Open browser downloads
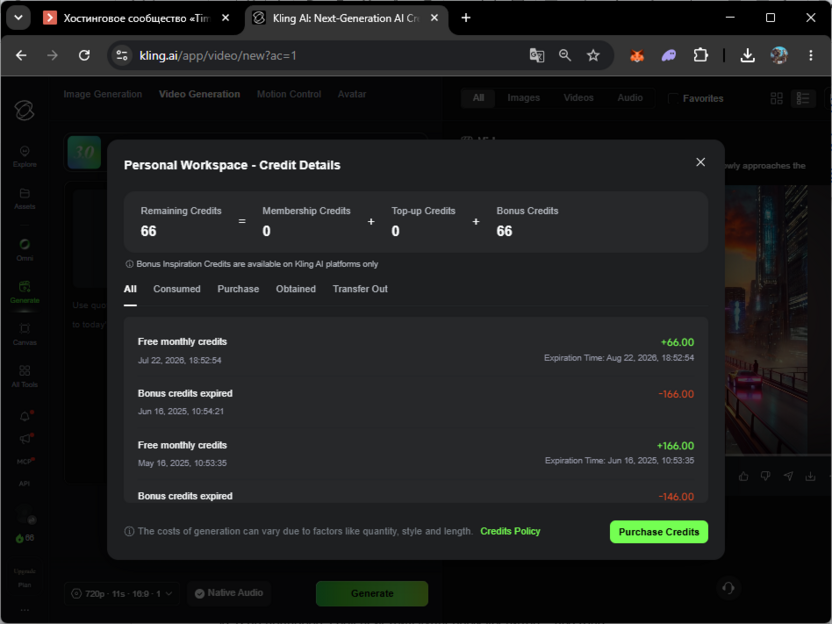This screenshot has height=624, width=832. [747, 55]
